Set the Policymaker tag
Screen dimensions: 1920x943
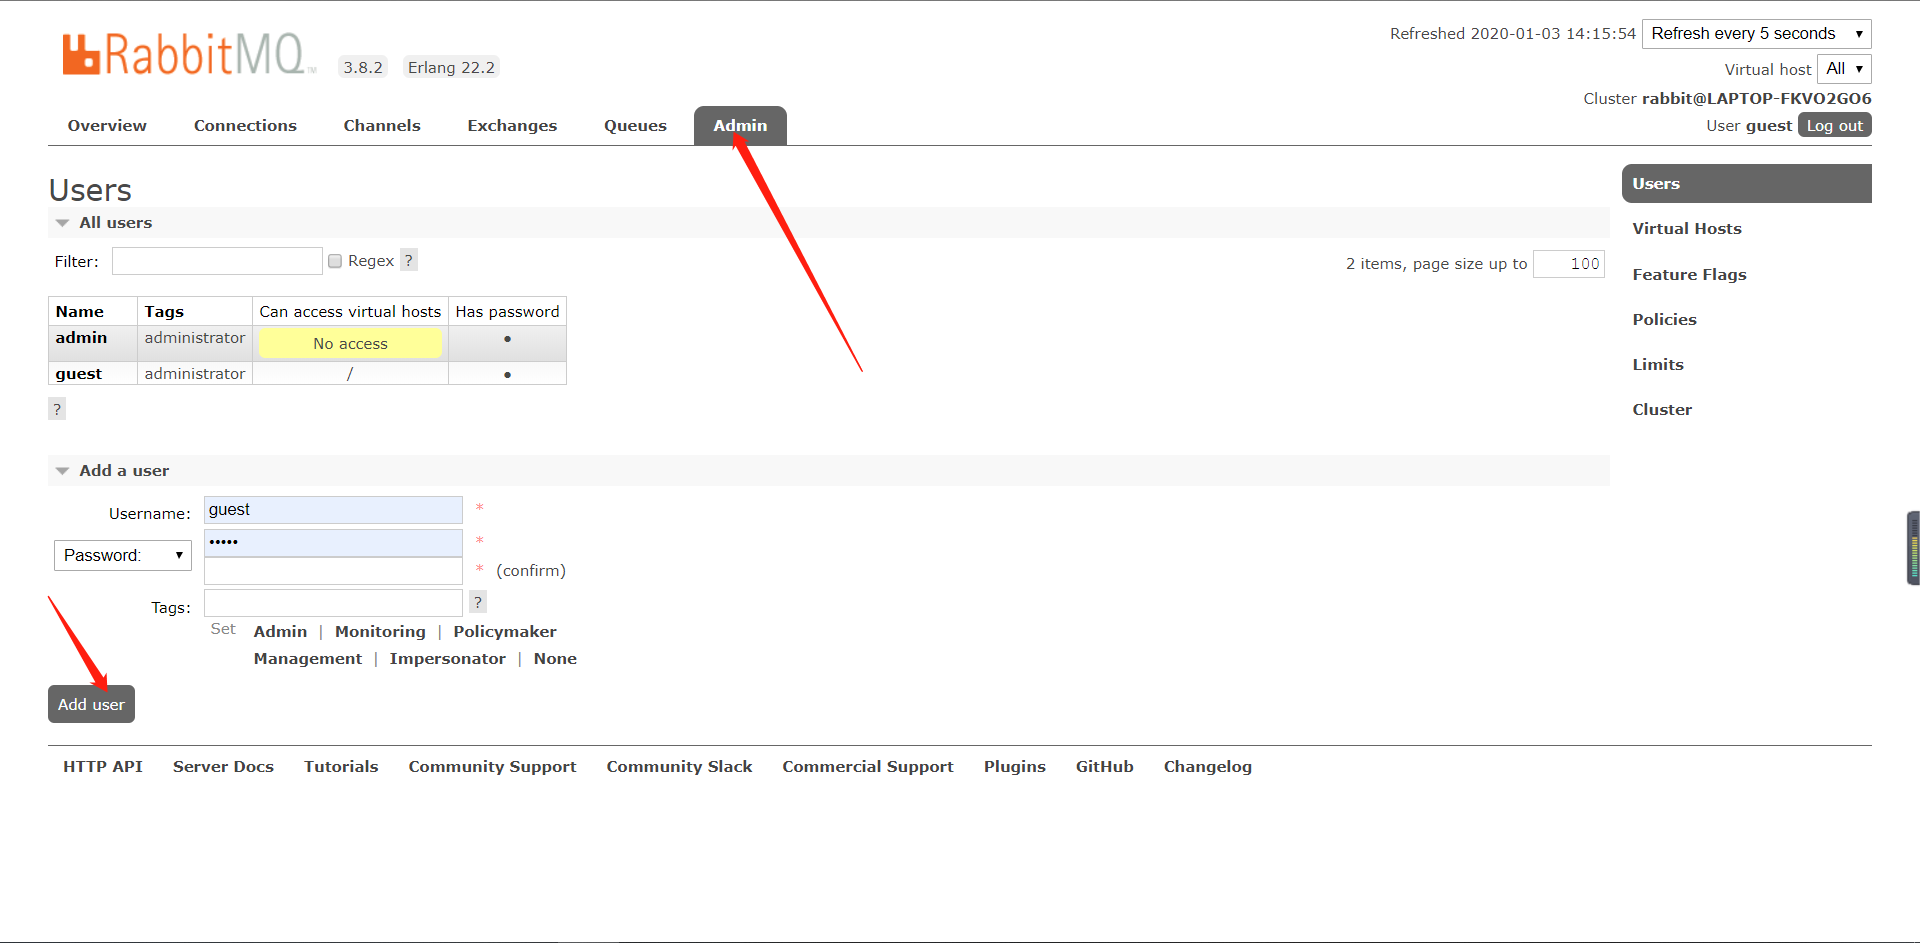point(505,631)
